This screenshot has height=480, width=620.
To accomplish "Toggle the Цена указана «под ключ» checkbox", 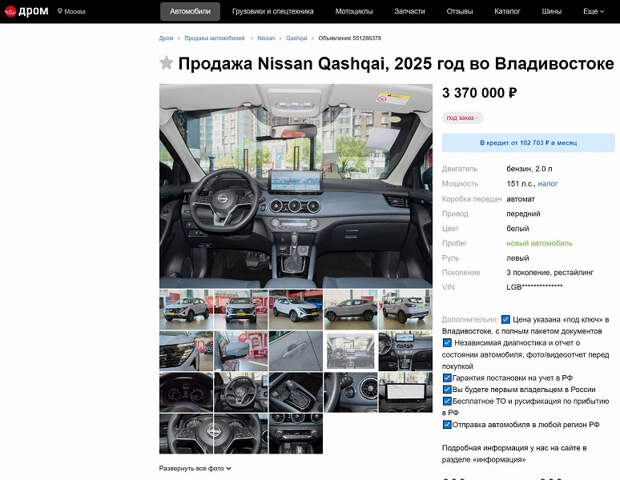I will tap(505, 319).
